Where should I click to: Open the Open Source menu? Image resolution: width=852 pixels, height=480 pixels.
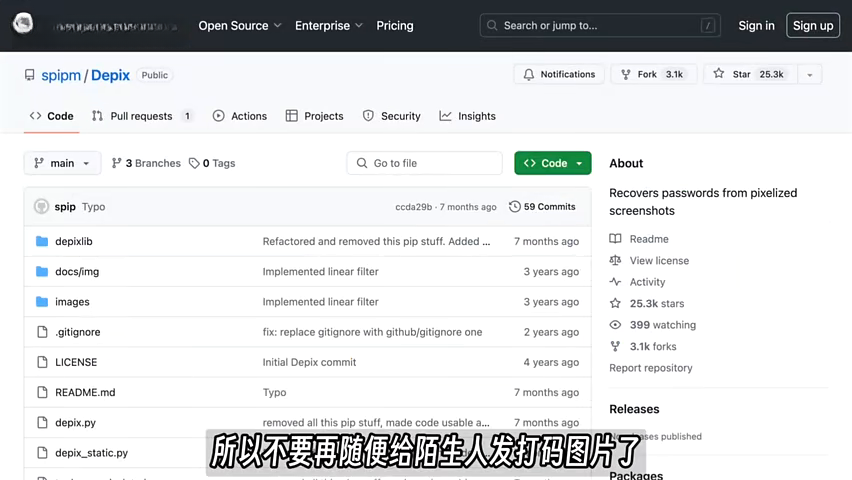[240, 26]
